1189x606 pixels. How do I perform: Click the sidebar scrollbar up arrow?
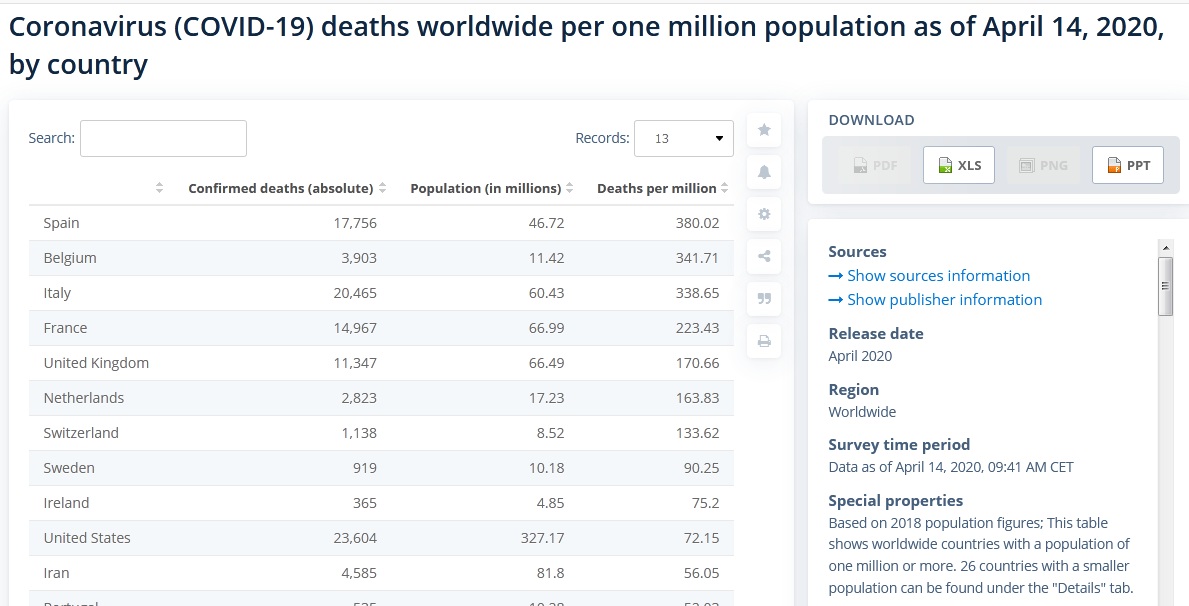point(1165,247)
